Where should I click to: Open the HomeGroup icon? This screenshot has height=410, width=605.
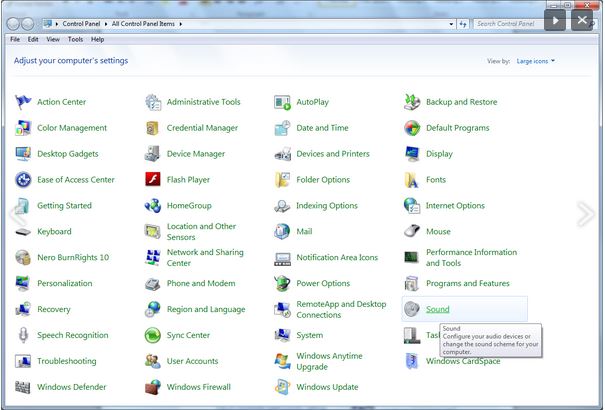[153, 206]
